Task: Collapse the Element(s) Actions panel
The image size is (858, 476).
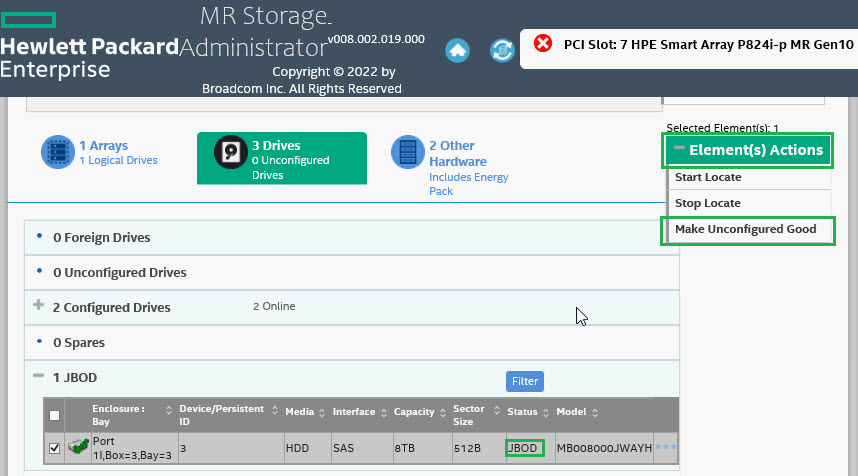Action: pyautogui.click(x=680, y=150)
